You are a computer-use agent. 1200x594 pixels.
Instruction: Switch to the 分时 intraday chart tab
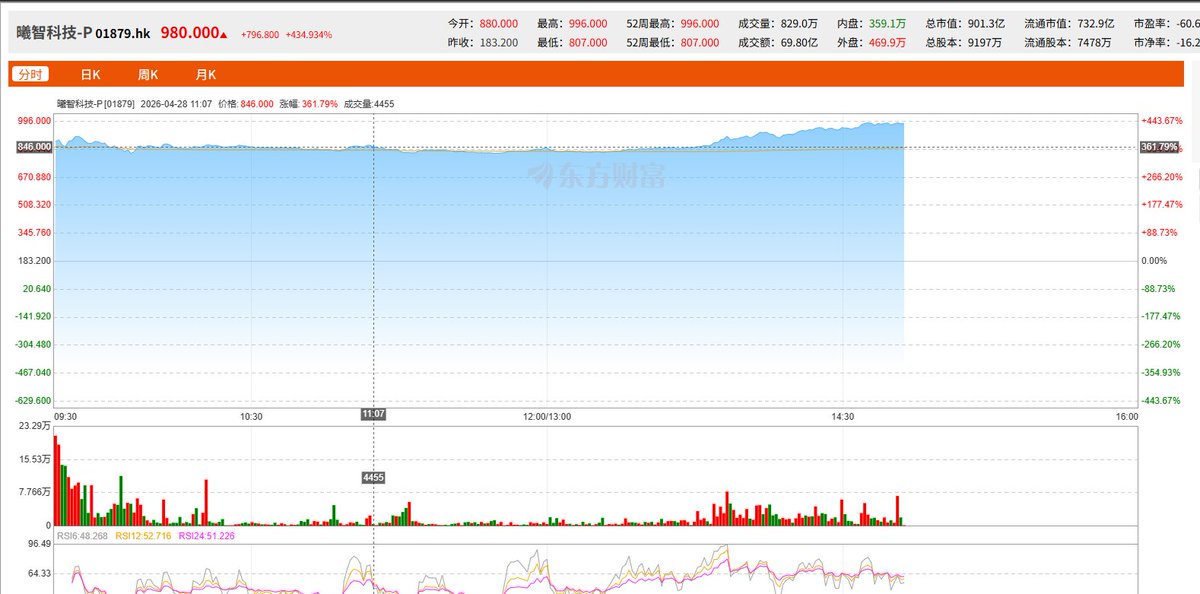[x=30, y=75]
